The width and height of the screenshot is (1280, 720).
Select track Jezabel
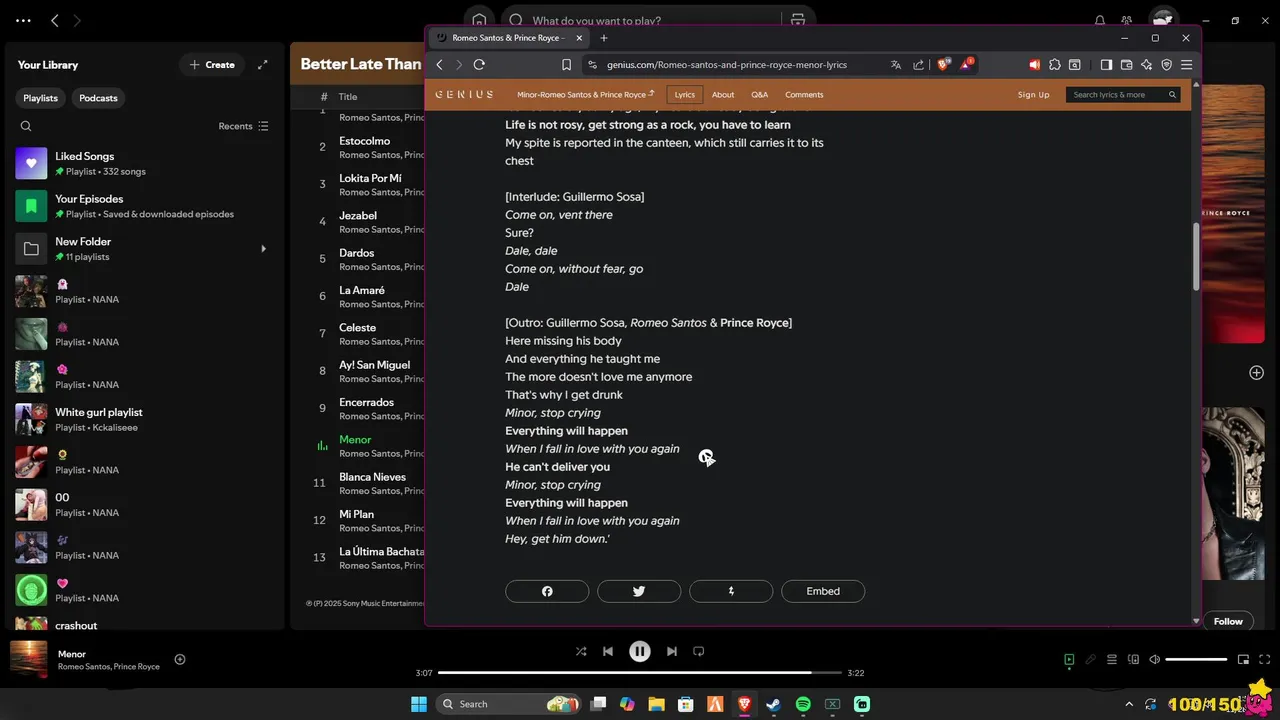point(358,215)
